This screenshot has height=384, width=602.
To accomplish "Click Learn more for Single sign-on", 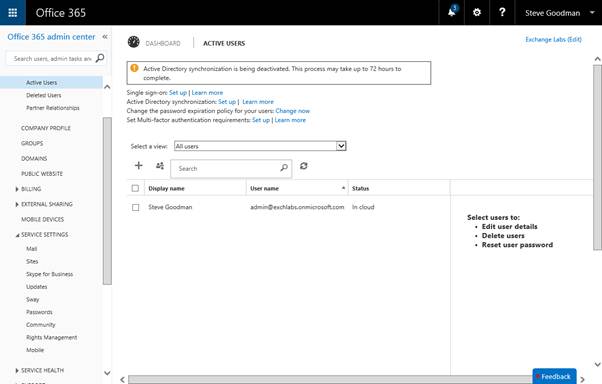I will (x=207, y=93).
